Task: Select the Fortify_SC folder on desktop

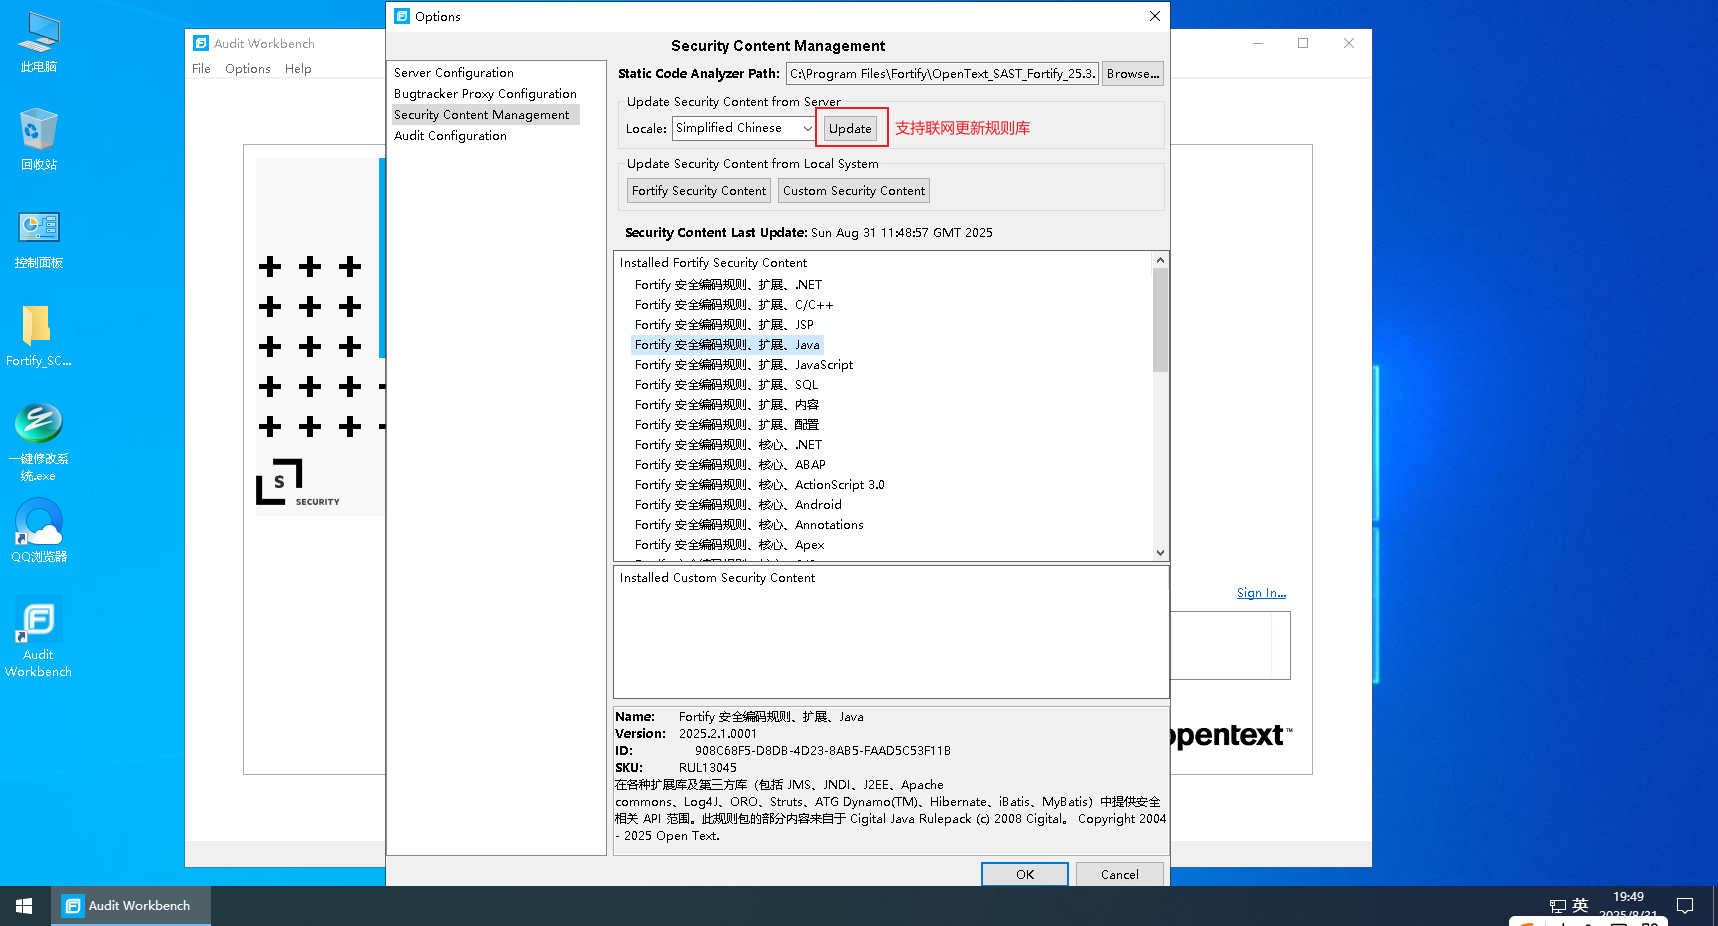Action: [39, 336]
